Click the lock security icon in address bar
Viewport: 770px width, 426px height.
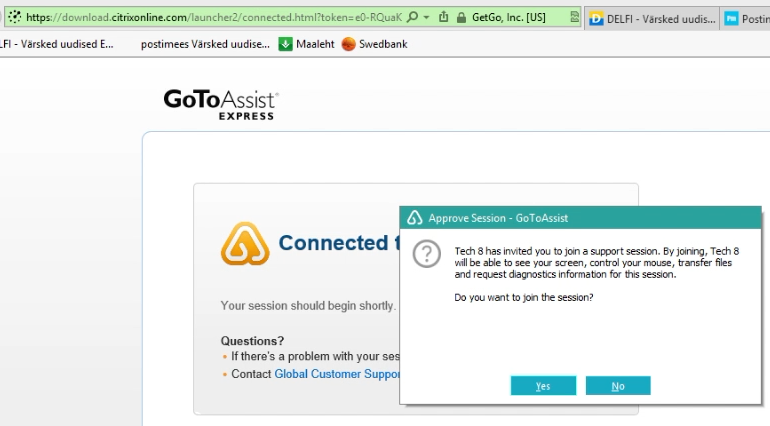click(x=461, y=18)
